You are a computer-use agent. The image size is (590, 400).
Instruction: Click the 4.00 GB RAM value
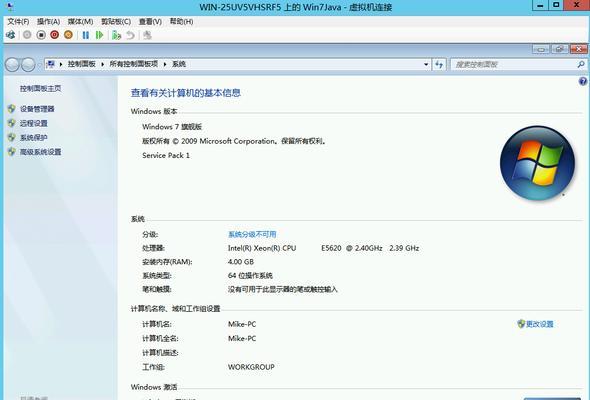pos(241,262)
